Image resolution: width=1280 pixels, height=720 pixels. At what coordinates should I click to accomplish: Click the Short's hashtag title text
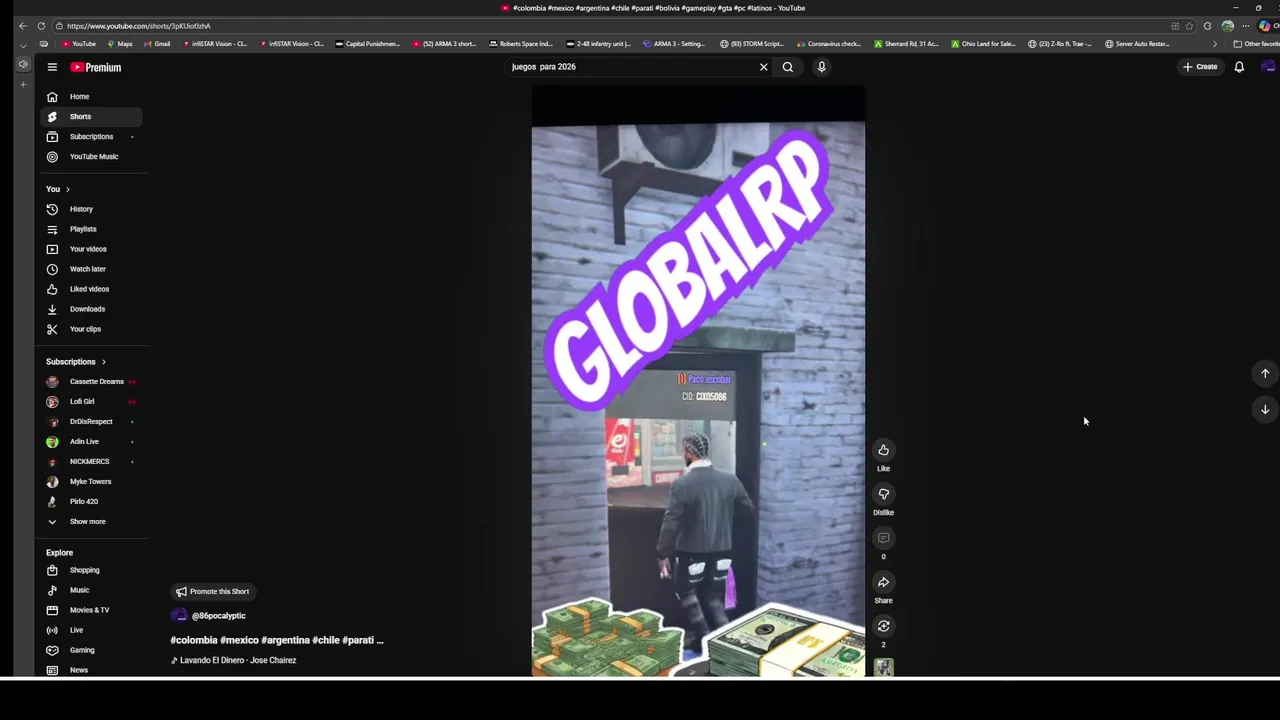277,640
